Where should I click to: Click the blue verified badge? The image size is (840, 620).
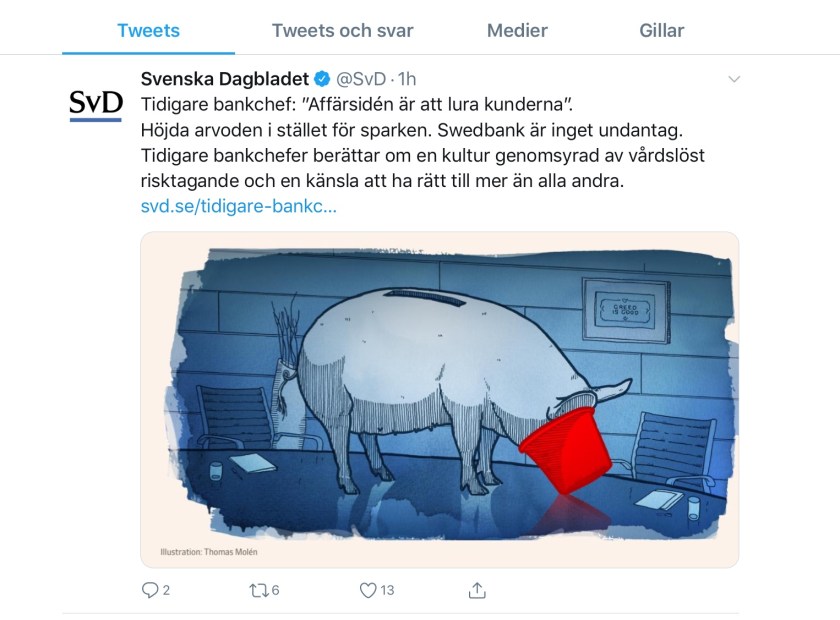click(321, 79)
